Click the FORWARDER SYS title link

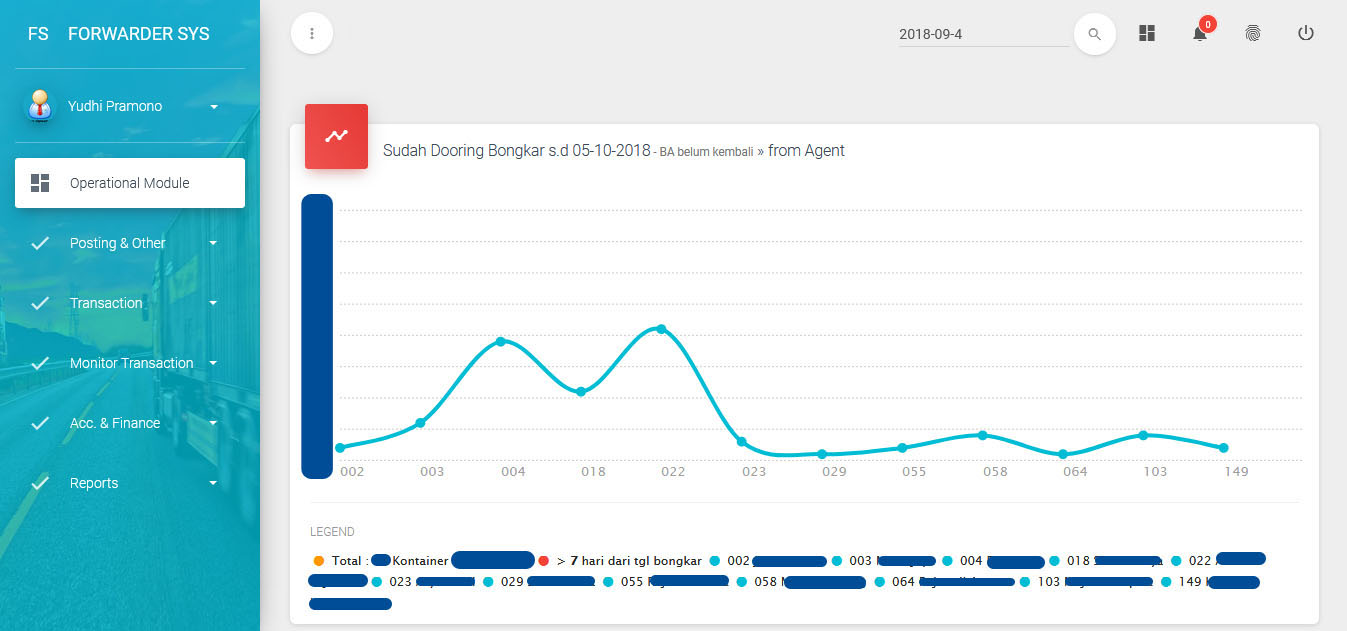pyautogui.click(x=138, y=34)
